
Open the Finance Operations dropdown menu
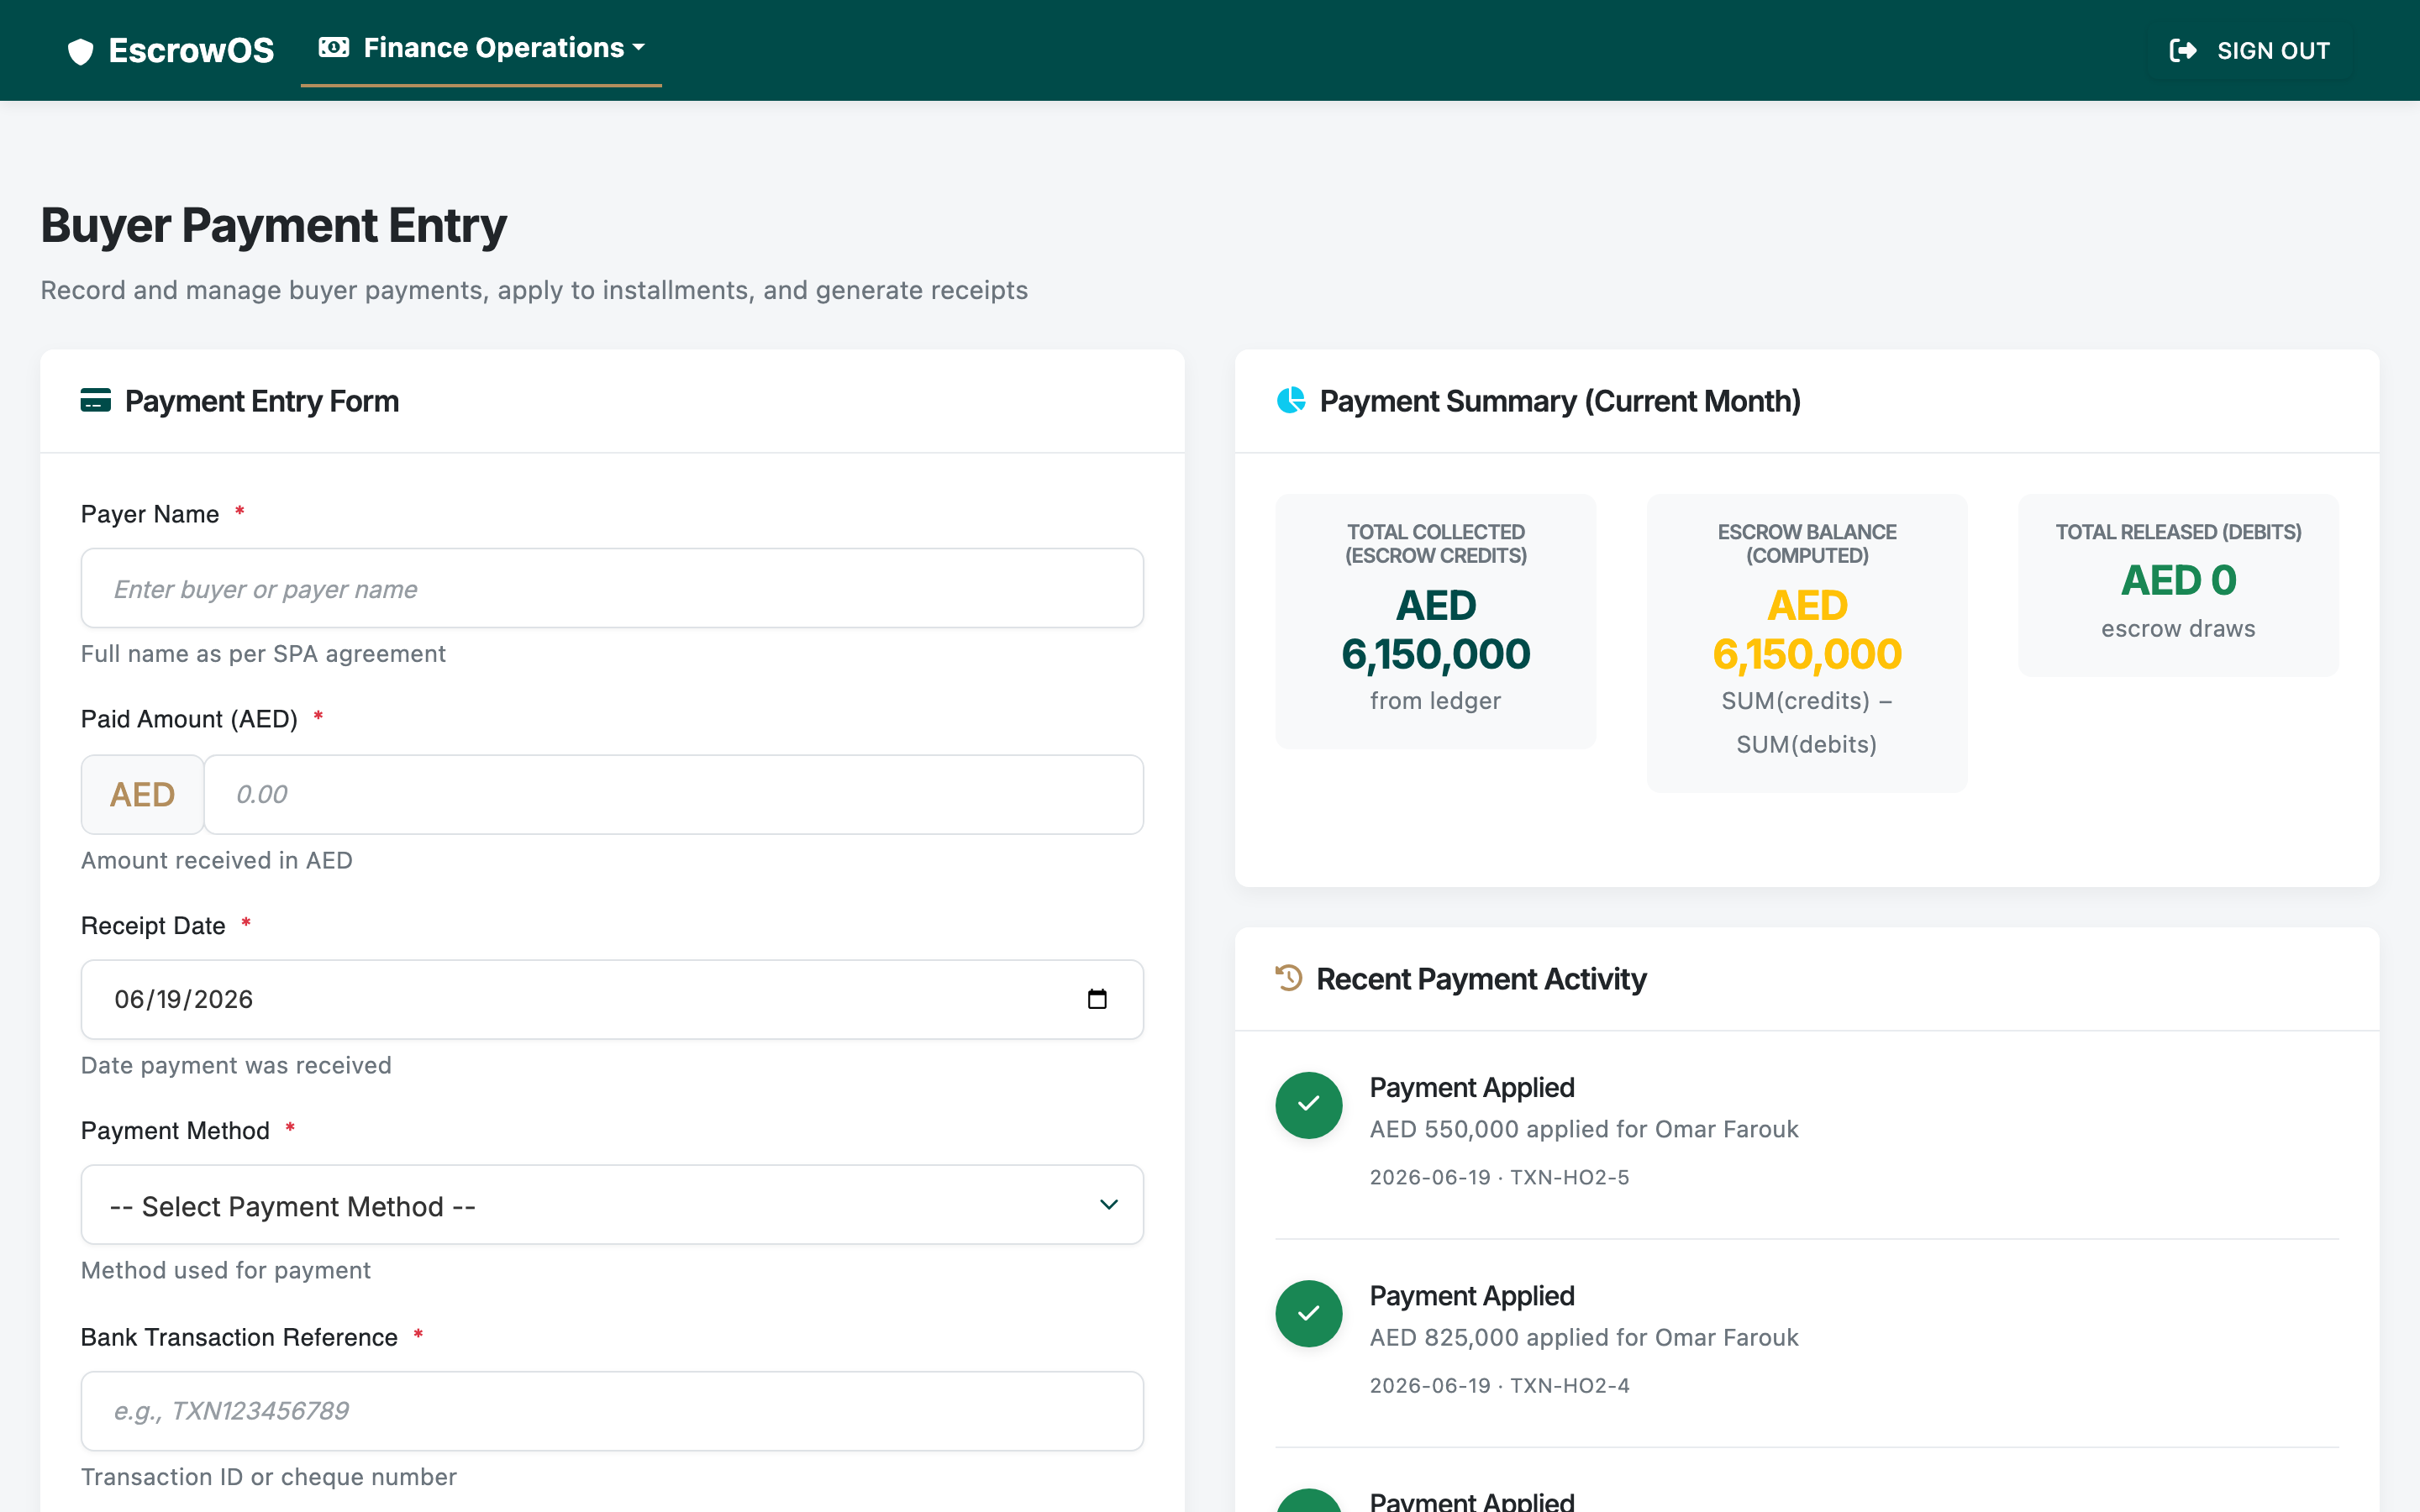coord(481,48)
